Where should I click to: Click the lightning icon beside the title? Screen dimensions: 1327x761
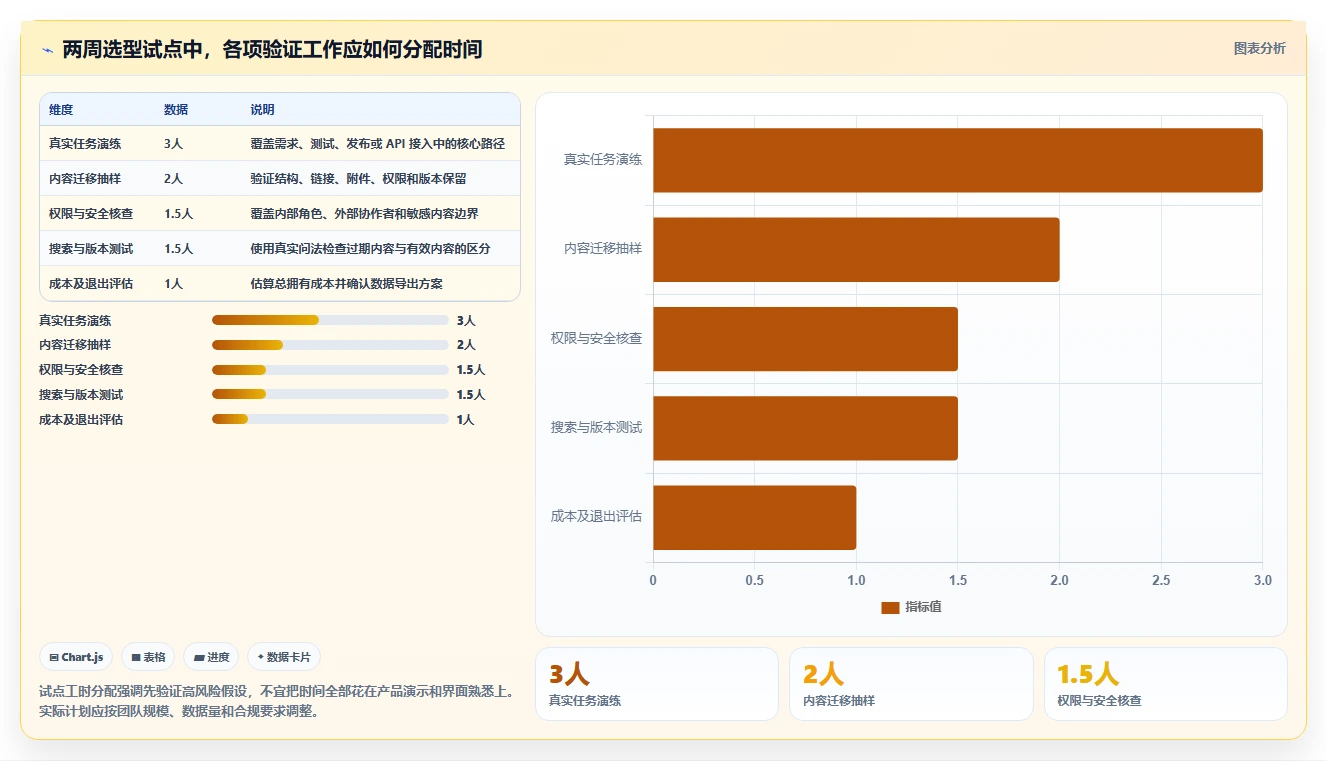[x=47, y=49]
